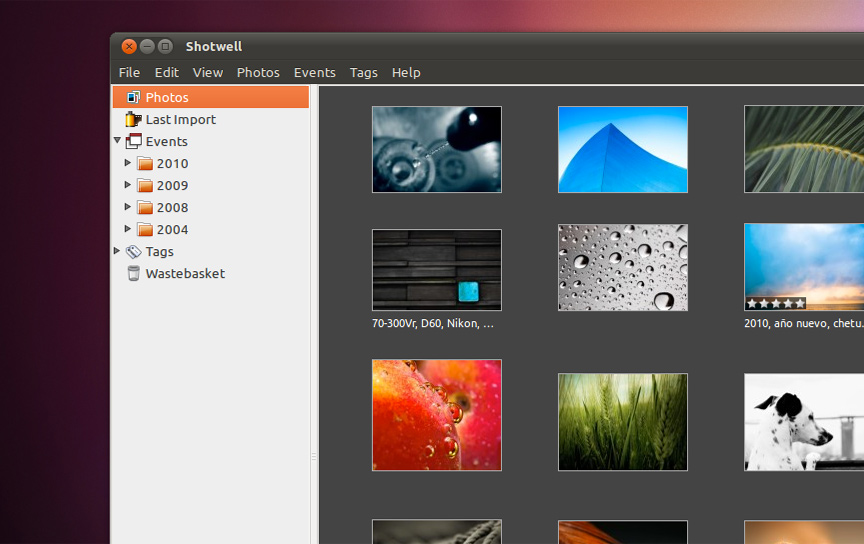864x544 pixels.
Task: Click the '70-300Vr, D60, Nikon, …' tag caption
Action: coord(433,324)
